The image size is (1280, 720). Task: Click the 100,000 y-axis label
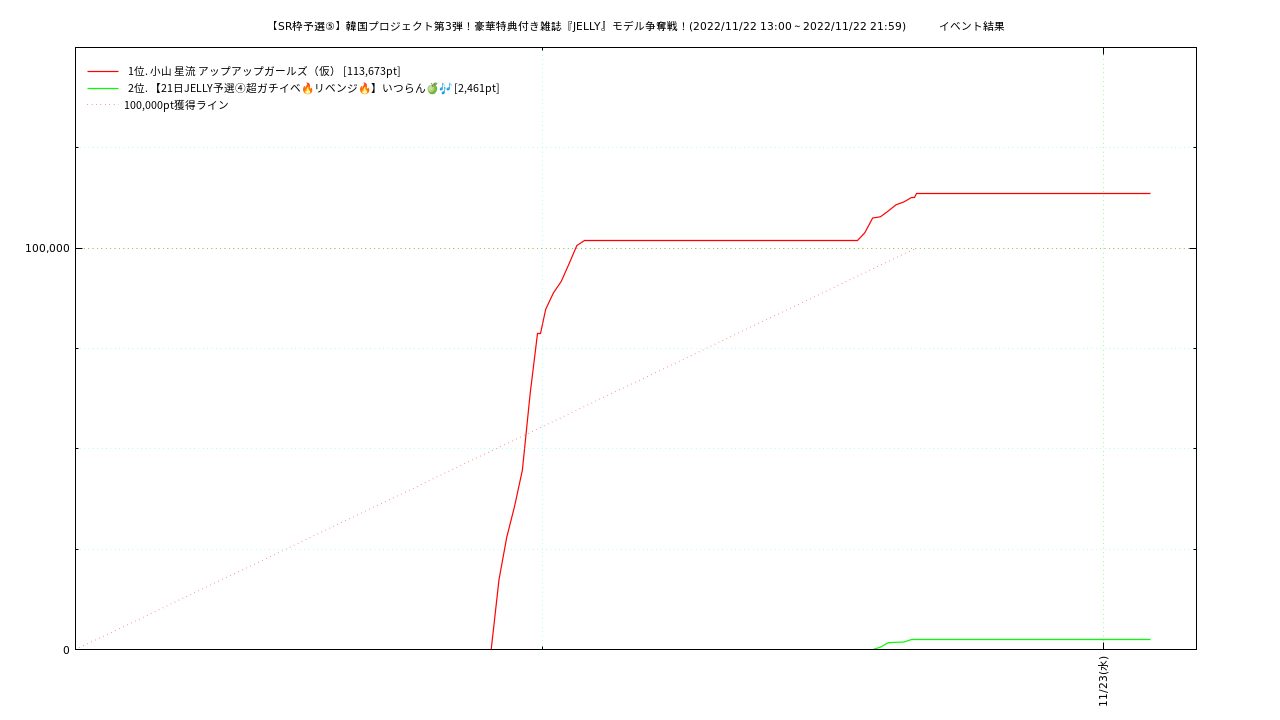pos(47,248)
